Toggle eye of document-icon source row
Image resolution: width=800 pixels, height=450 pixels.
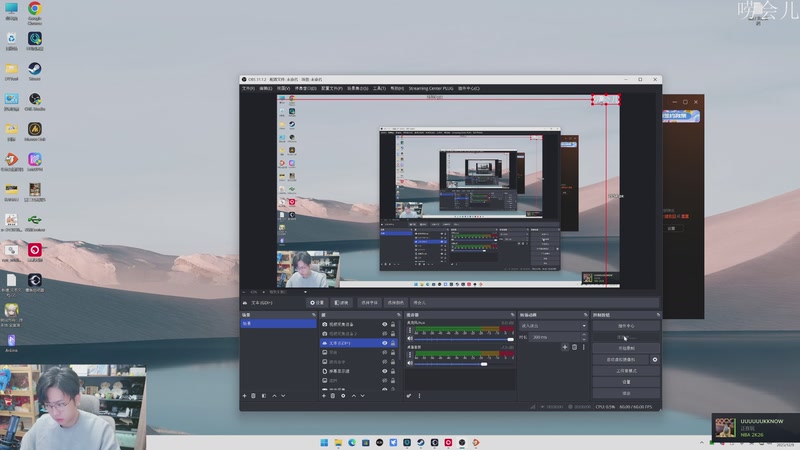(x=385, y=371)
